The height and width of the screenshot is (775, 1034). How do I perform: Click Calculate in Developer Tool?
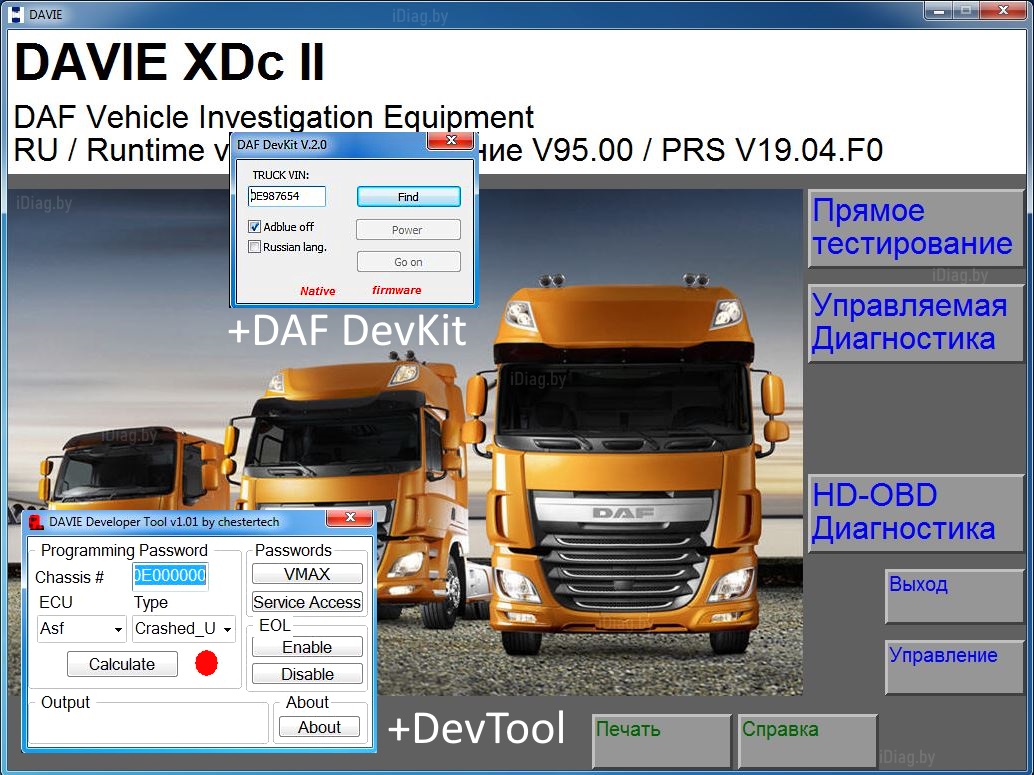(122, 664)
